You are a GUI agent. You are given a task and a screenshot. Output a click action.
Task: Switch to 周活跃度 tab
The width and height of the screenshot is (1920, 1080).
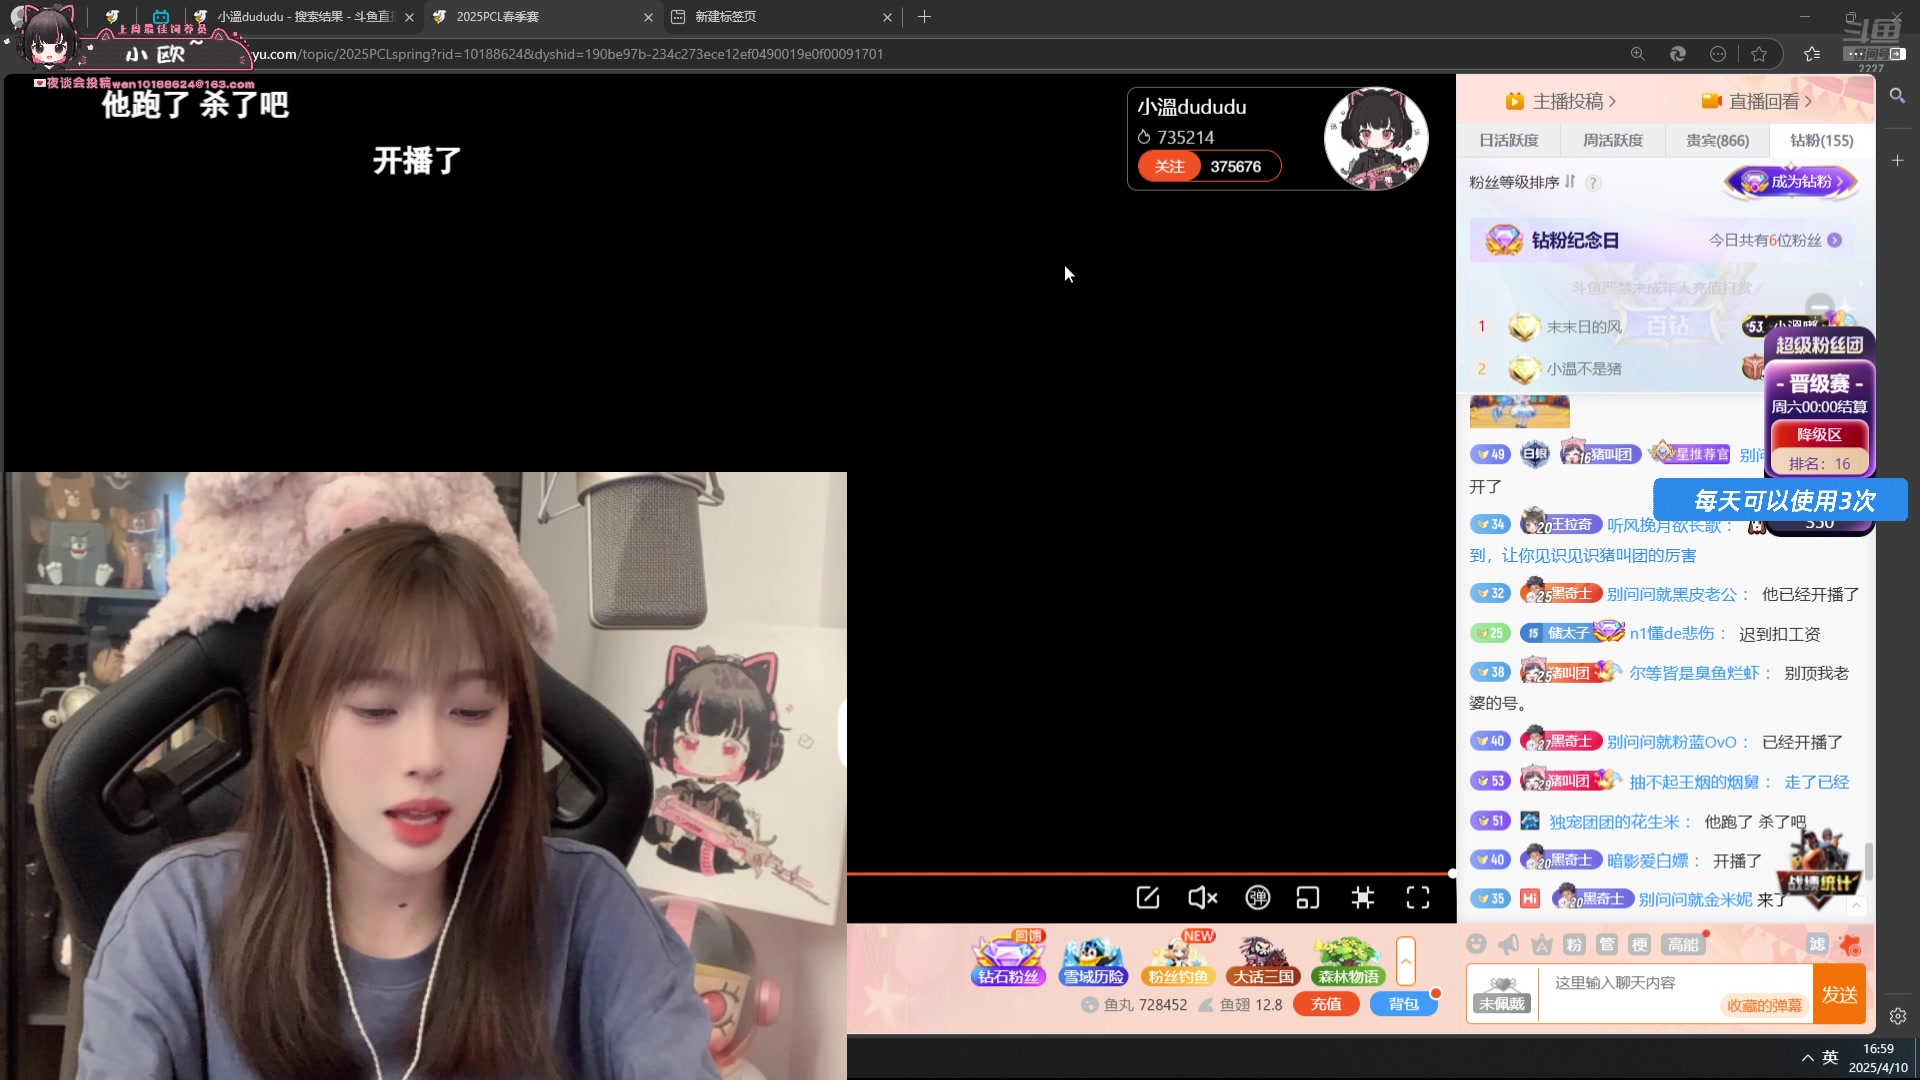pyautogui.click(x=1613, y=140)
